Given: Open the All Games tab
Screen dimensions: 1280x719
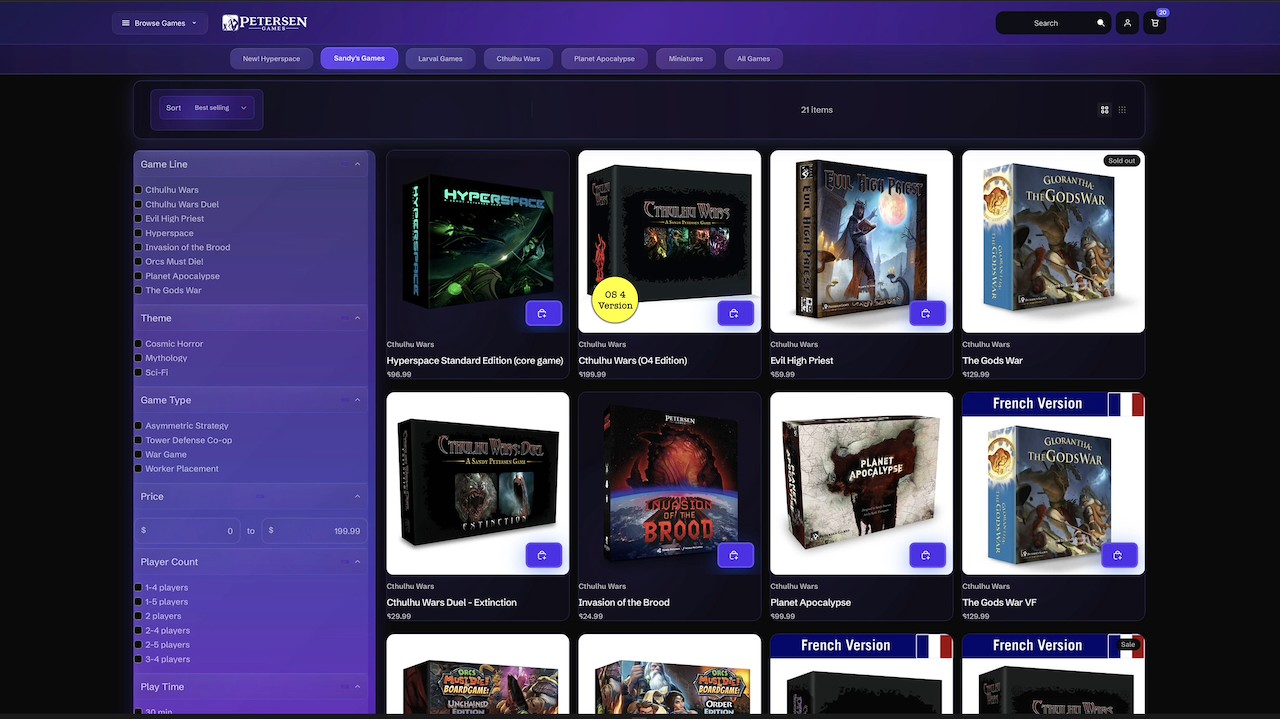Looking at the screenshot, I should (753, 58).
